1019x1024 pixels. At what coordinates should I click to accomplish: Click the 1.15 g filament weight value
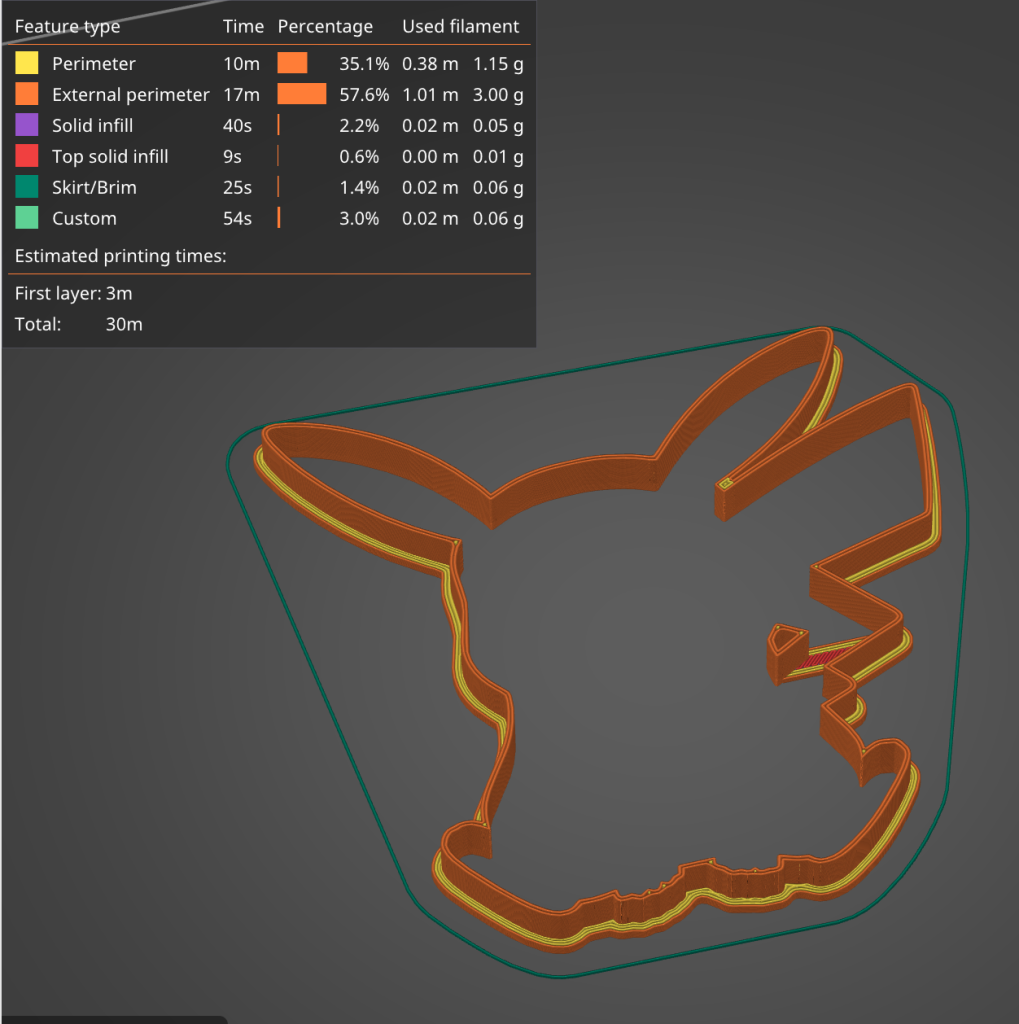(x=498, y=63)
